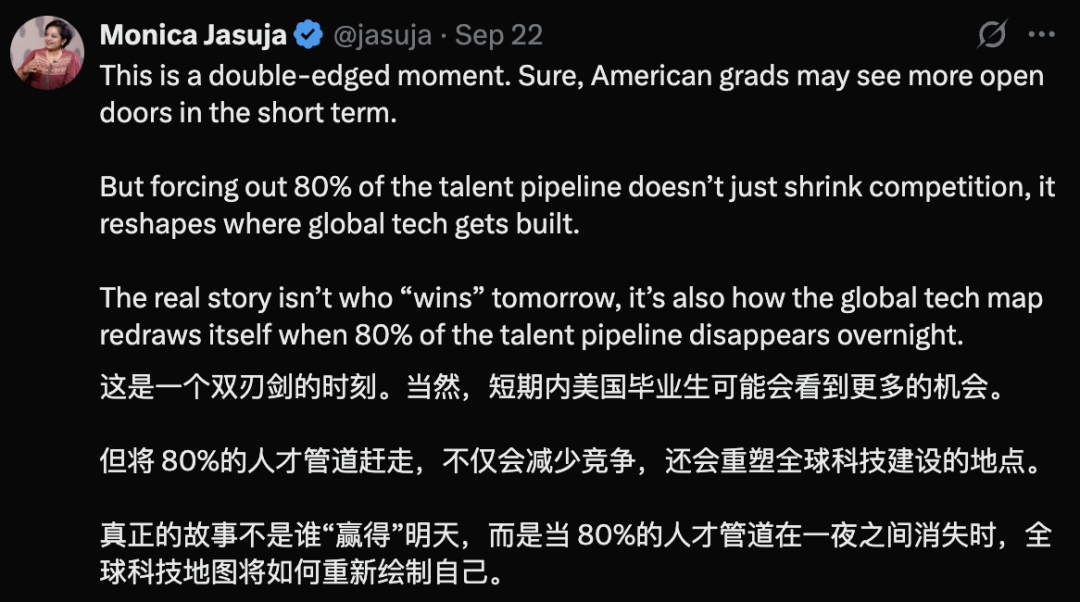Click the Chinese line starting "真正的故事不是谁"
Image resolution: width=1080 pixels, height=602 pixels.
pos(575,536)
